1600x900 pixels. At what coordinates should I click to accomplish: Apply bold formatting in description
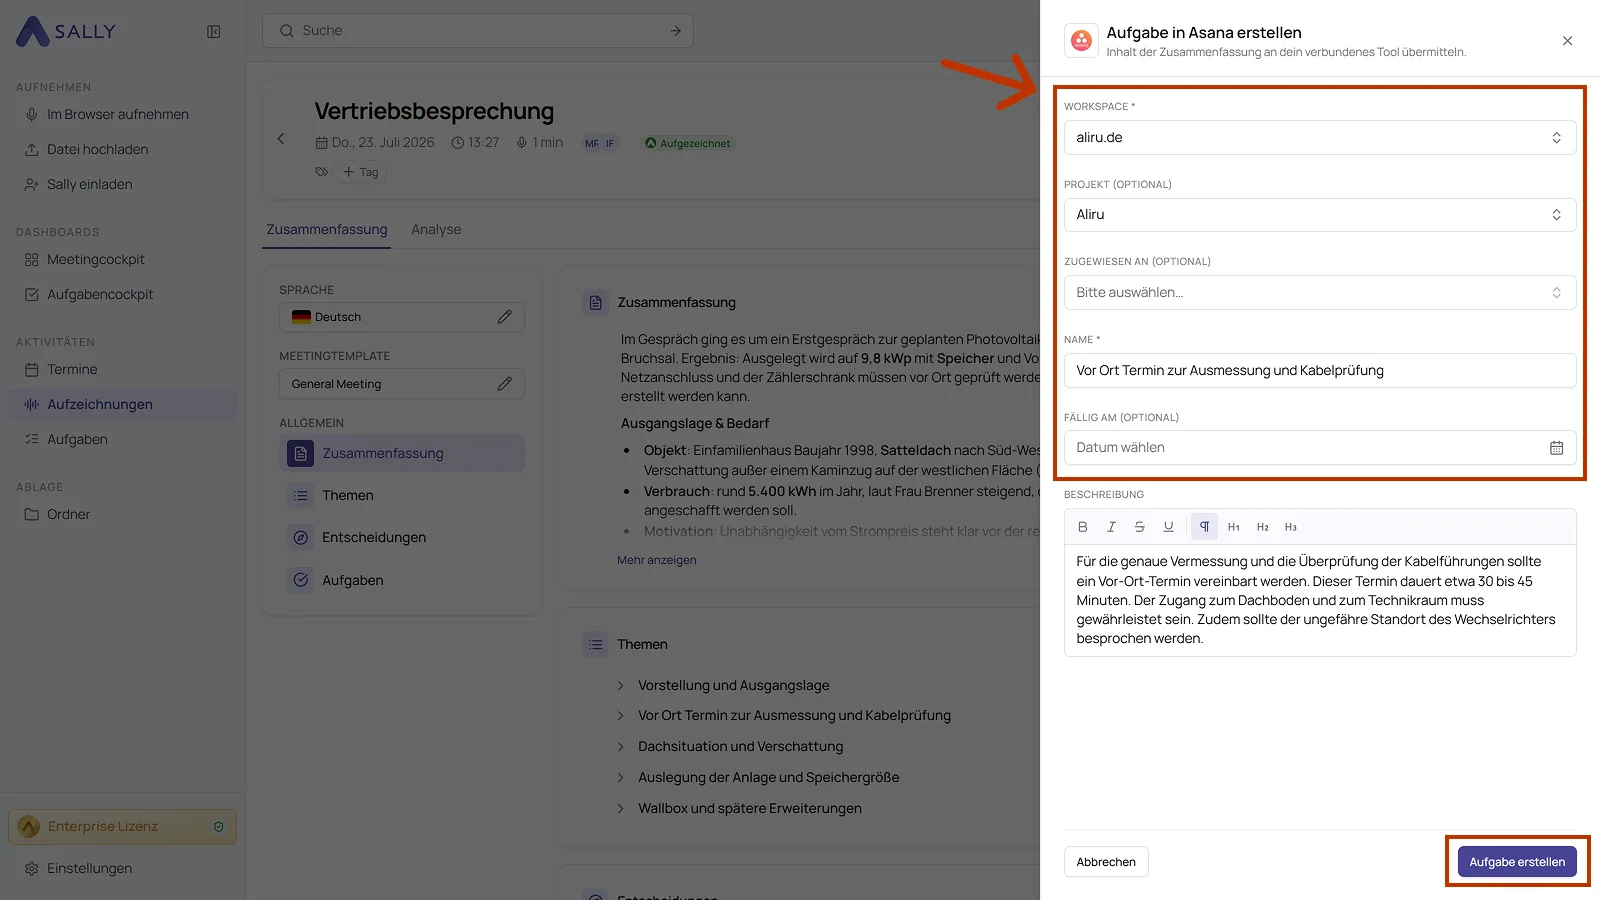[1082, 527]
